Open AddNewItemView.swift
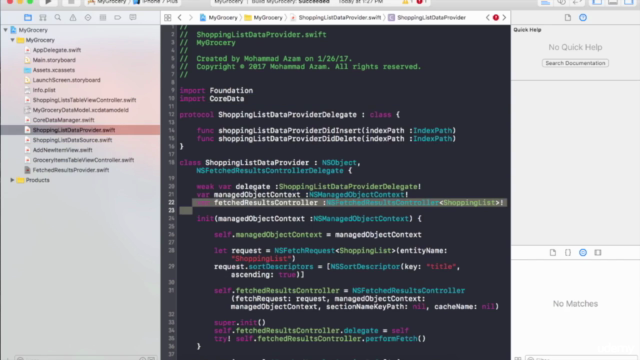The image size is (640, 360). click(62, 150)
